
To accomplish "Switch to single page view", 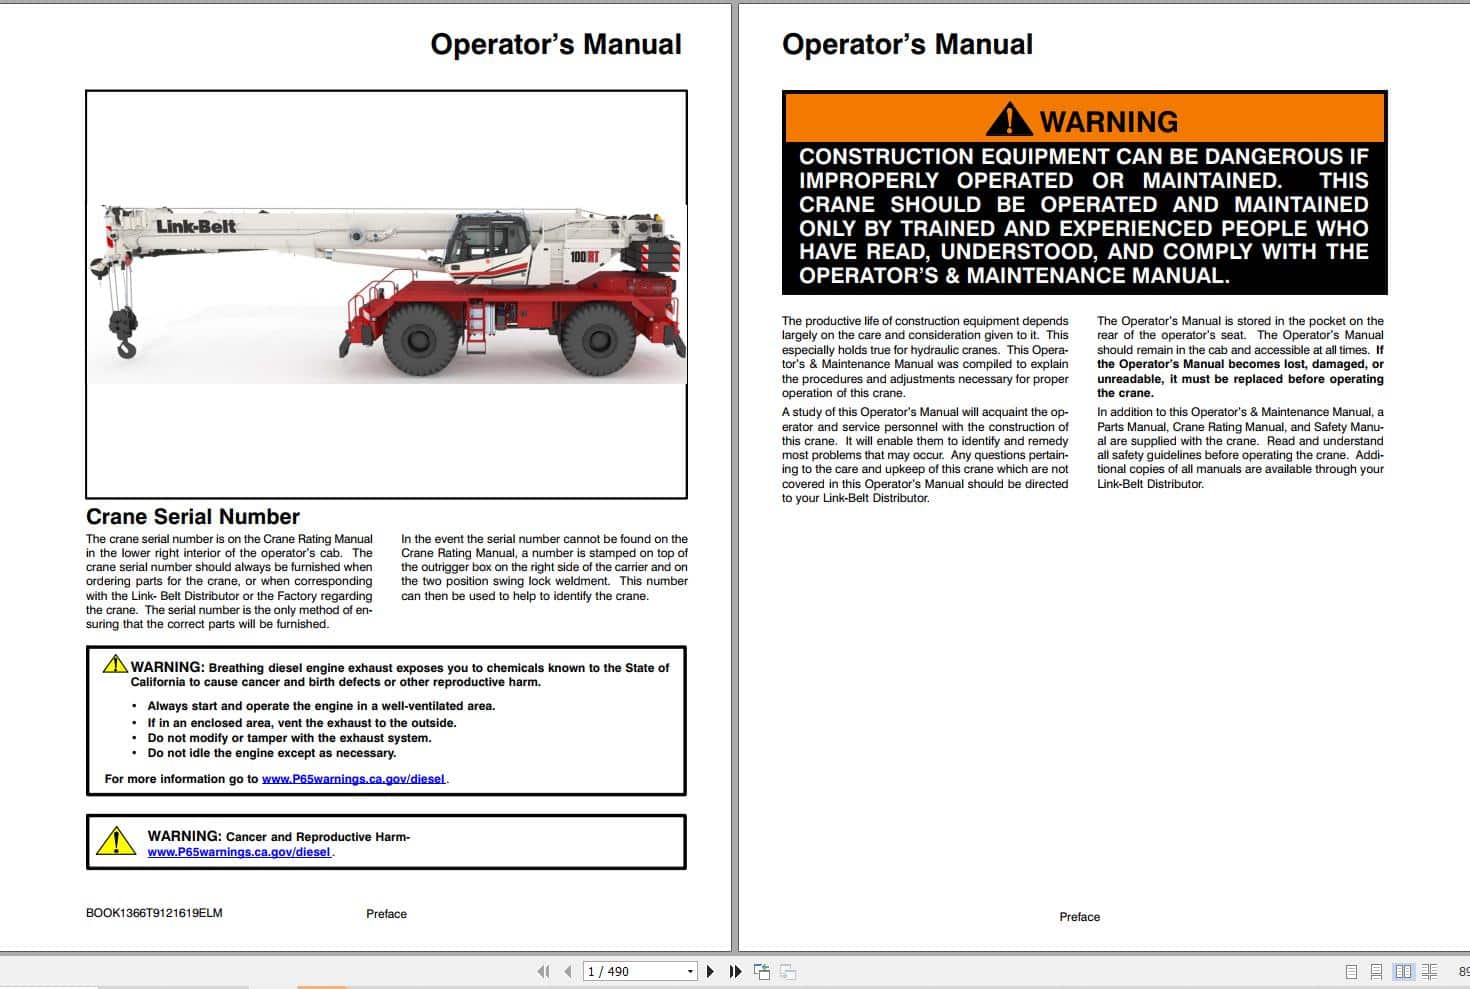I will pyautogui.click(x=1352, y=970).
